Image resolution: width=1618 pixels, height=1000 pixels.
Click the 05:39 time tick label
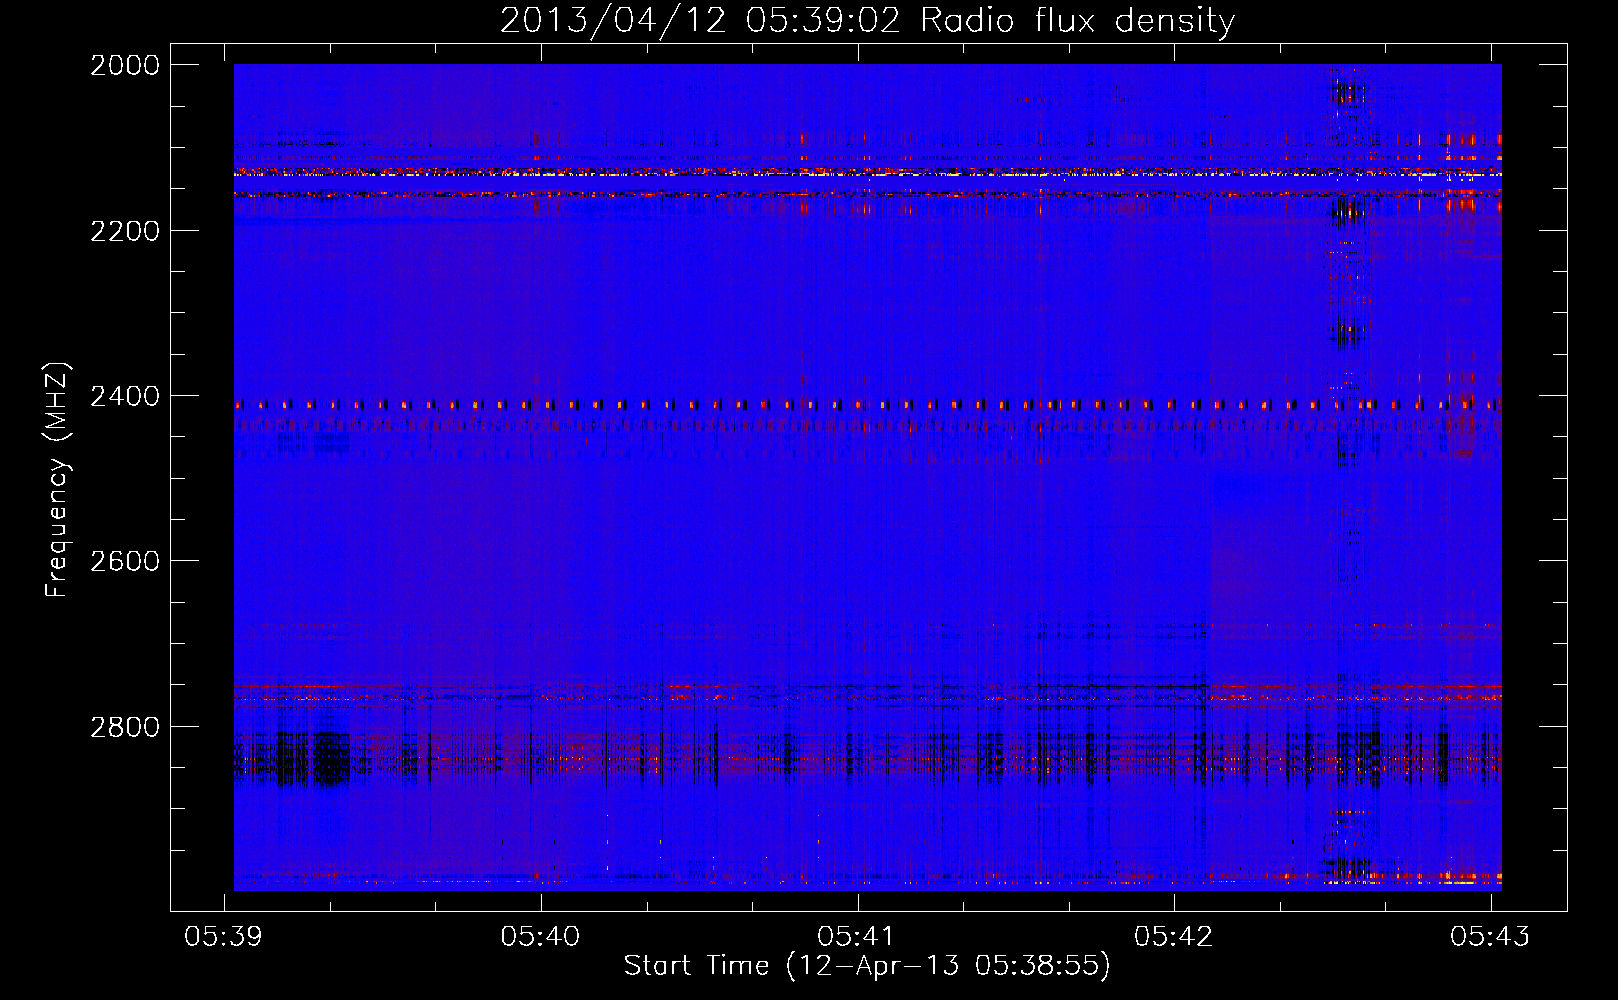(224, 936)
